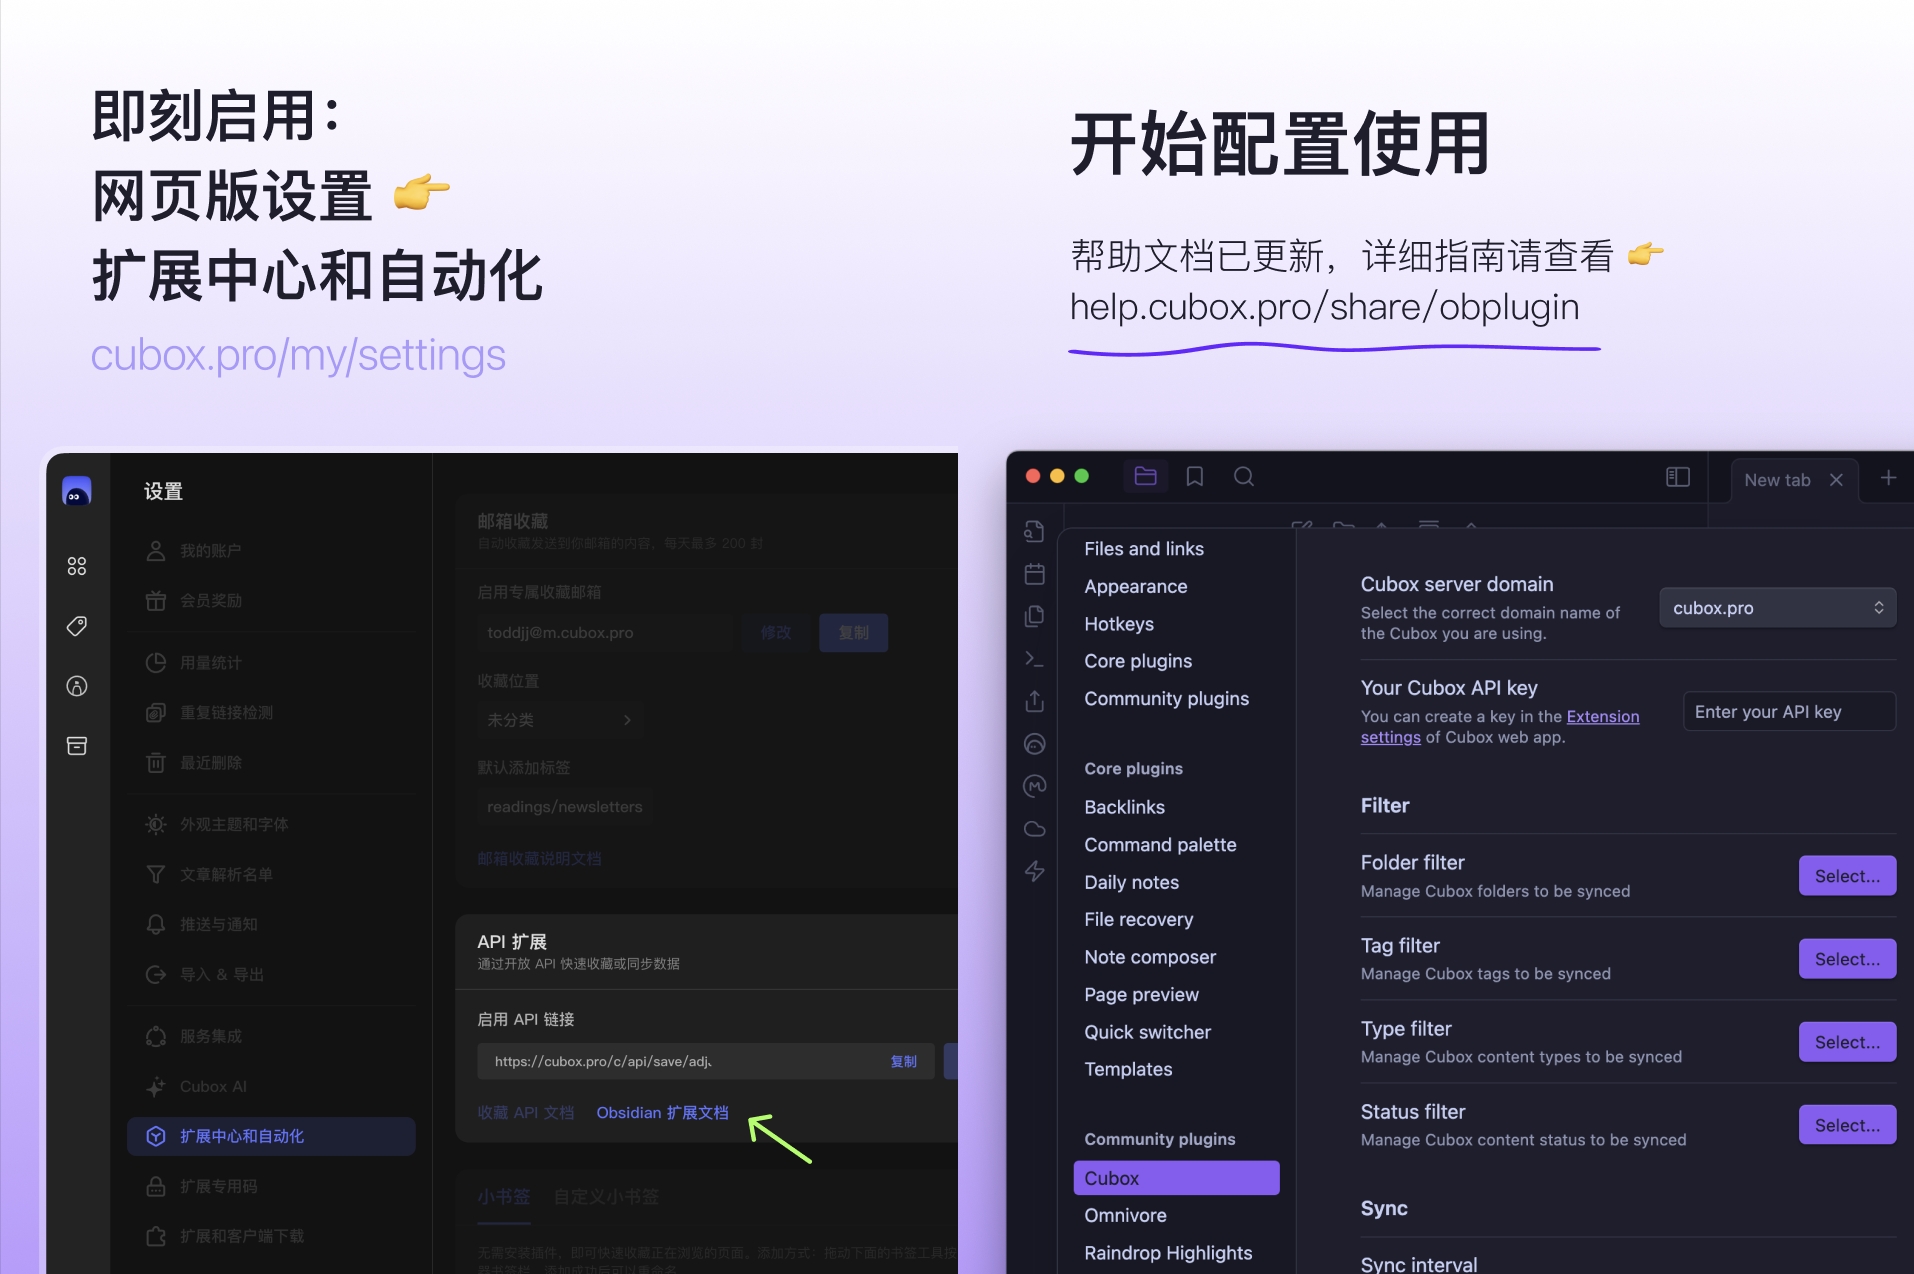
Task: Open the calendar daily note ribbon icon
Action: 1035,574
